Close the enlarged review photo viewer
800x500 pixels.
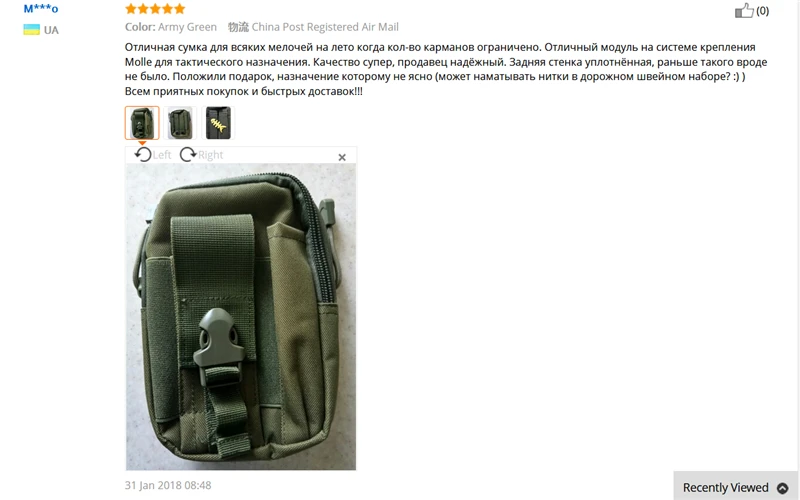[342, 157]
